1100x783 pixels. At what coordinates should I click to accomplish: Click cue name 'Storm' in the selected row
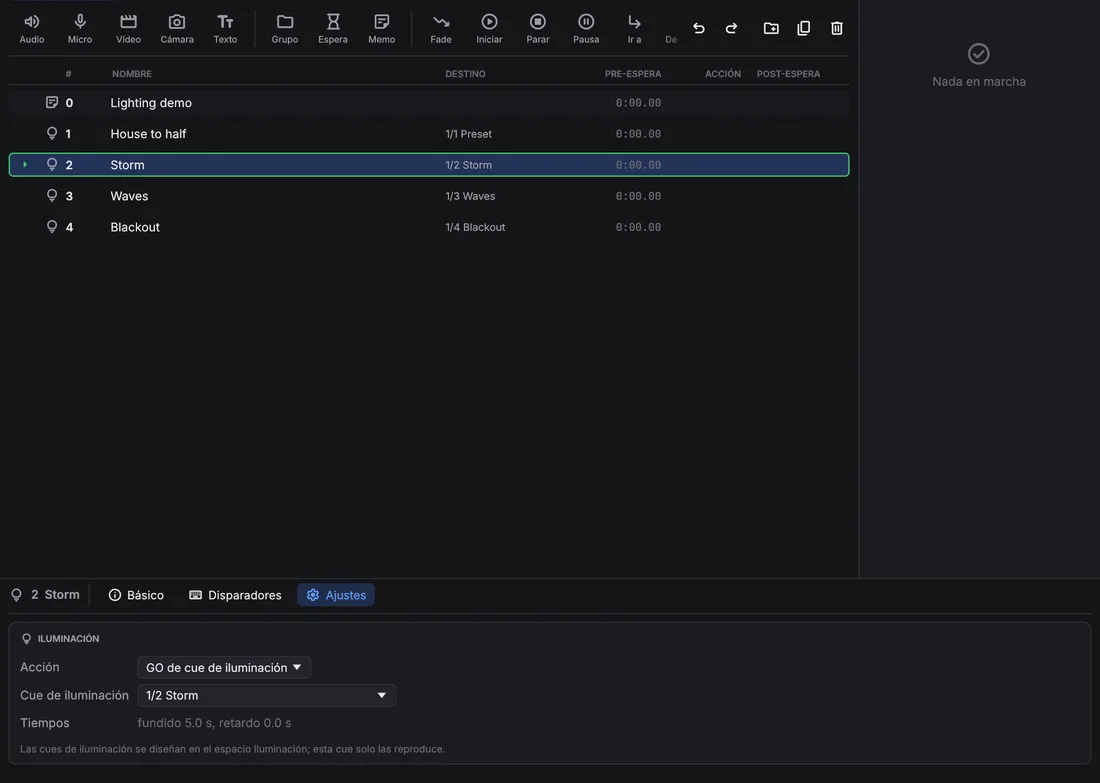coord(127,165)
